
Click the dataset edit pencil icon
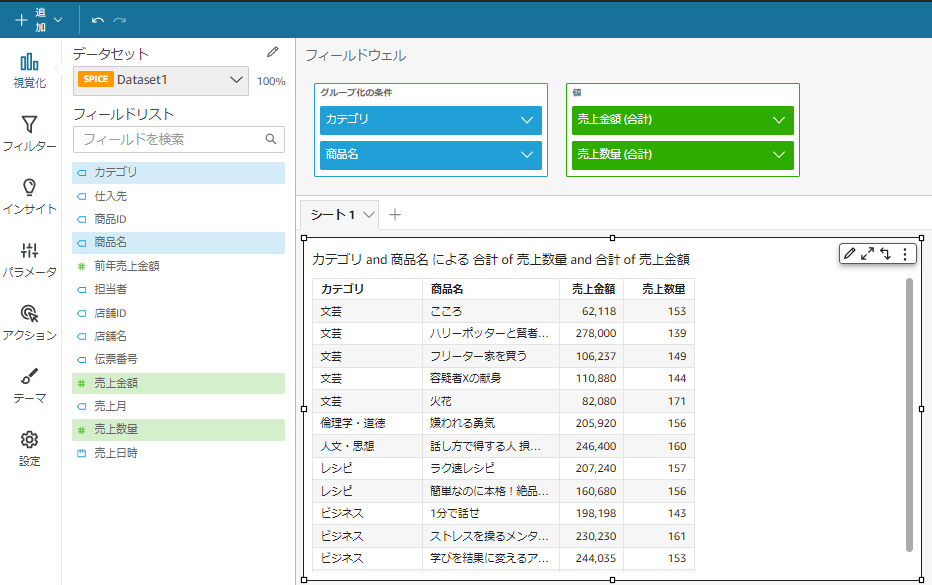tap(273, 52)
